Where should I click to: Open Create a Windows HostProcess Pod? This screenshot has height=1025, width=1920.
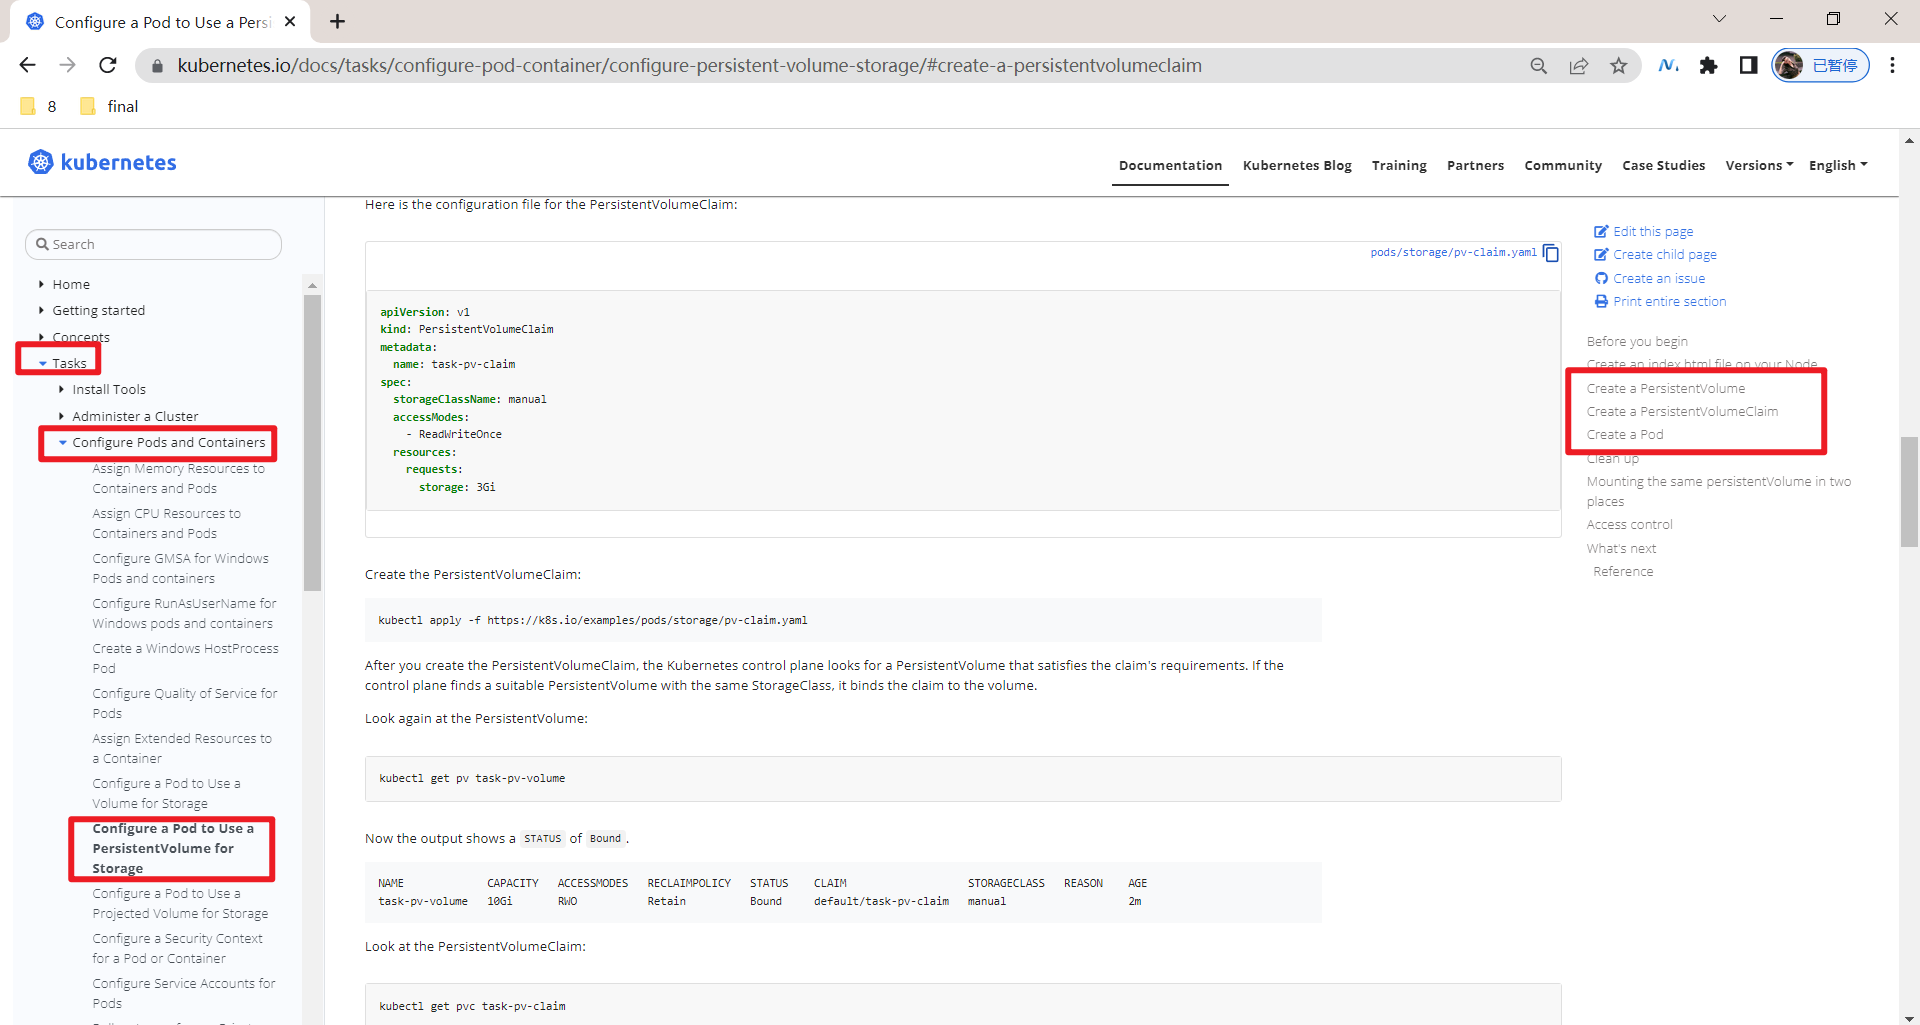[x=186, y=658]
